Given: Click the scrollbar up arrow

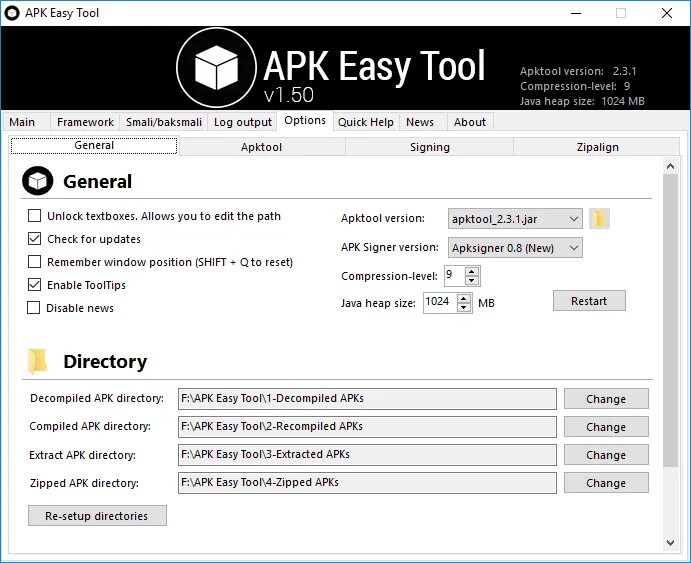Looking at the screenshot, I should [670, 166].
